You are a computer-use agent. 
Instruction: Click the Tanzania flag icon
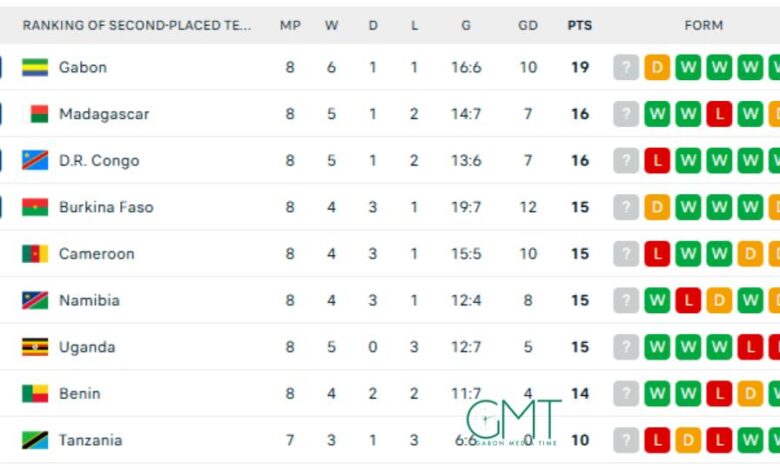coord(35,440)
